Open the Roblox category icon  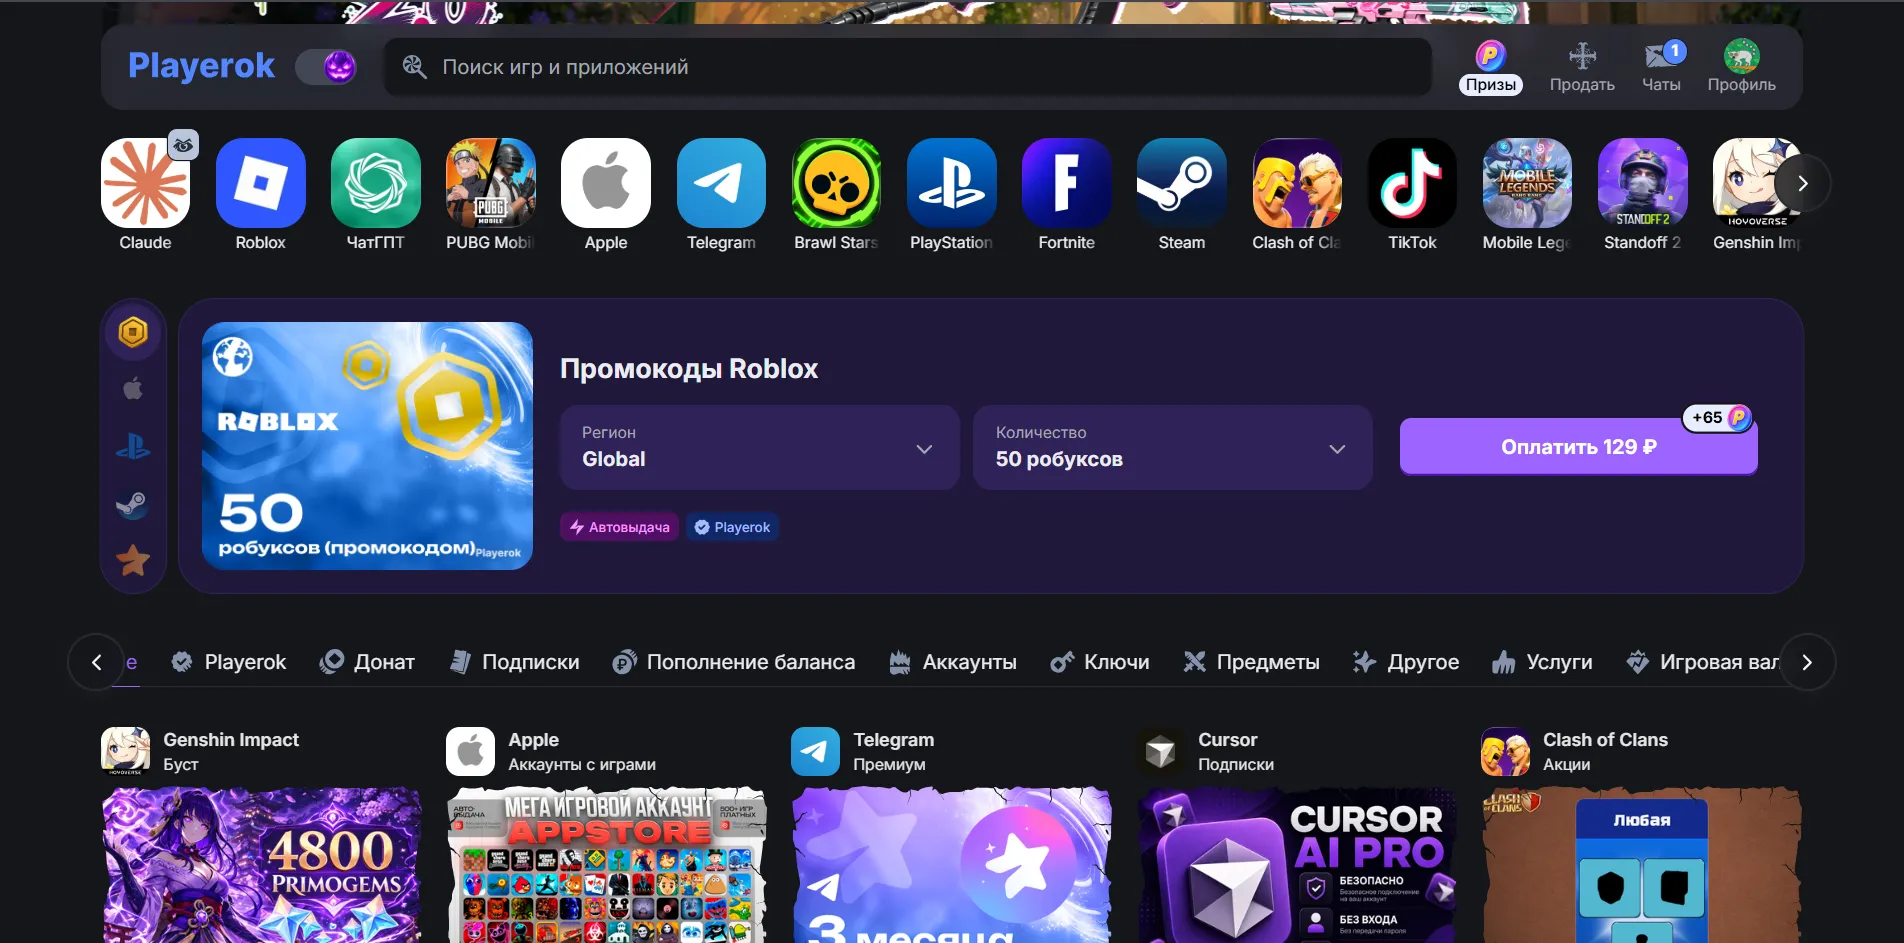tap(261, 183)
